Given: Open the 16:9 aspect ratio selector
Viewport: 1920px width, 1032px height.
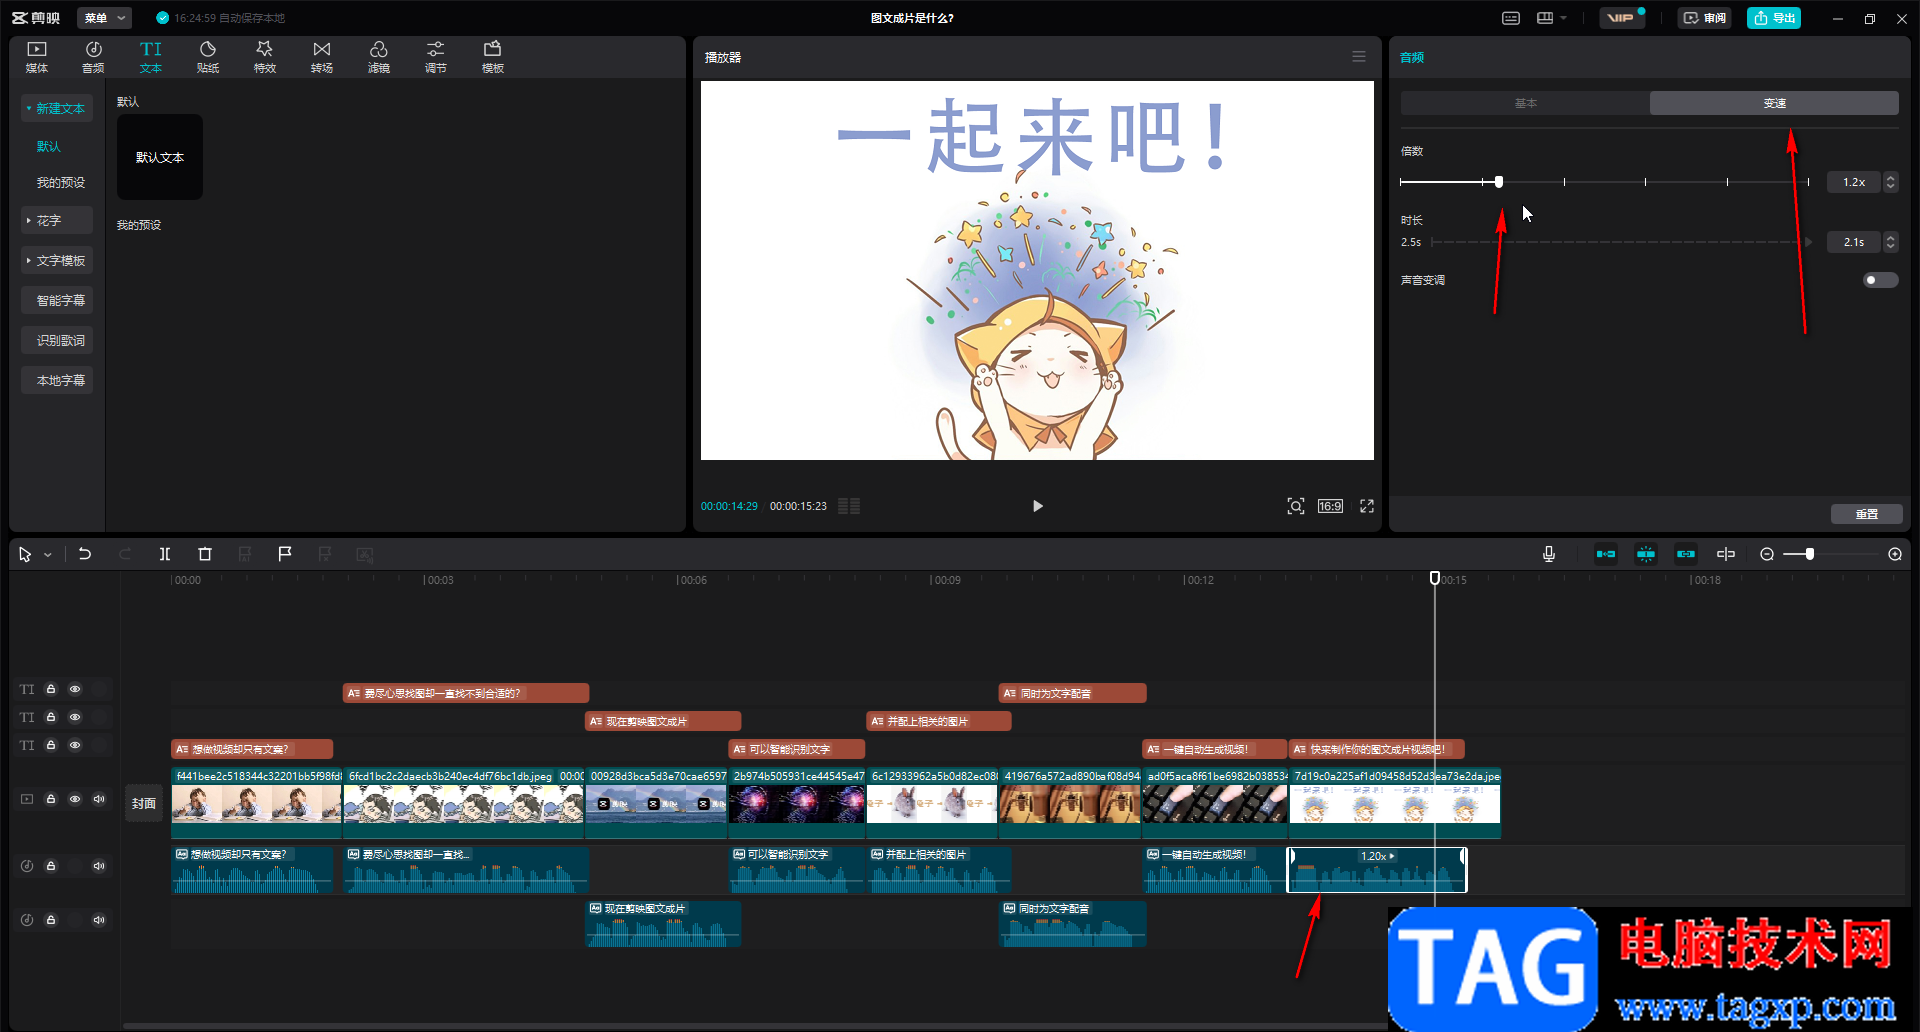Looking at the screenshot, I should 1330,506.
